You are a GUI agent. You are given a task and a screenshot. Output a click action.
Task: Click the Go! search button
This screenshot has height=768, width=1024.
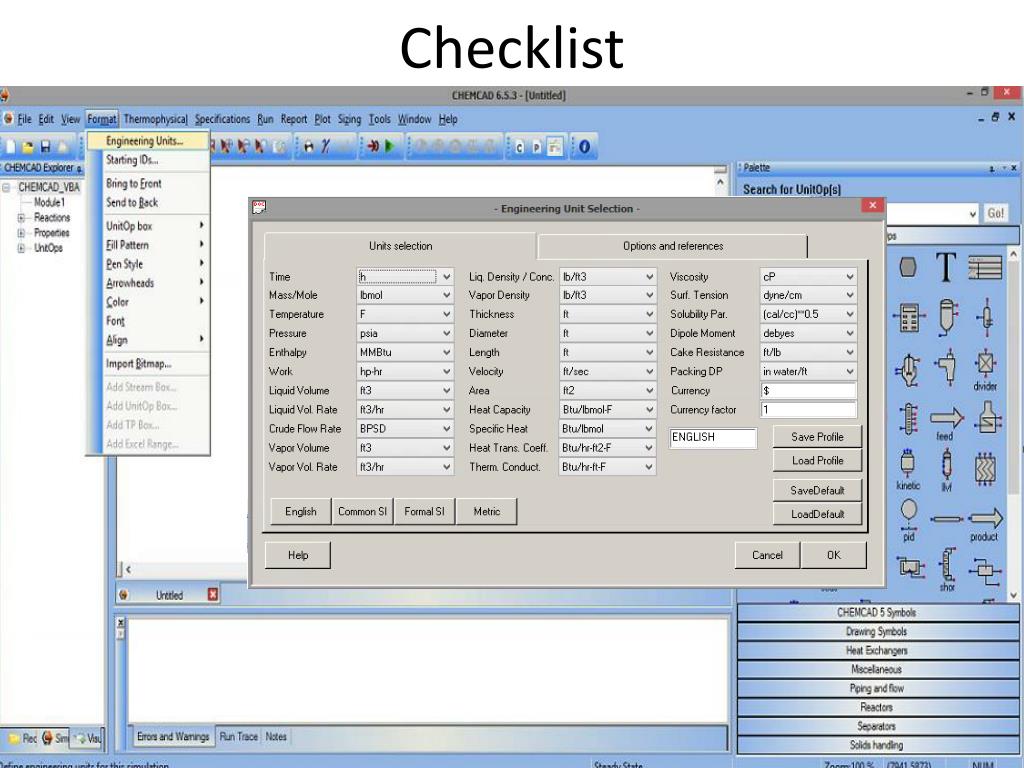995,214
